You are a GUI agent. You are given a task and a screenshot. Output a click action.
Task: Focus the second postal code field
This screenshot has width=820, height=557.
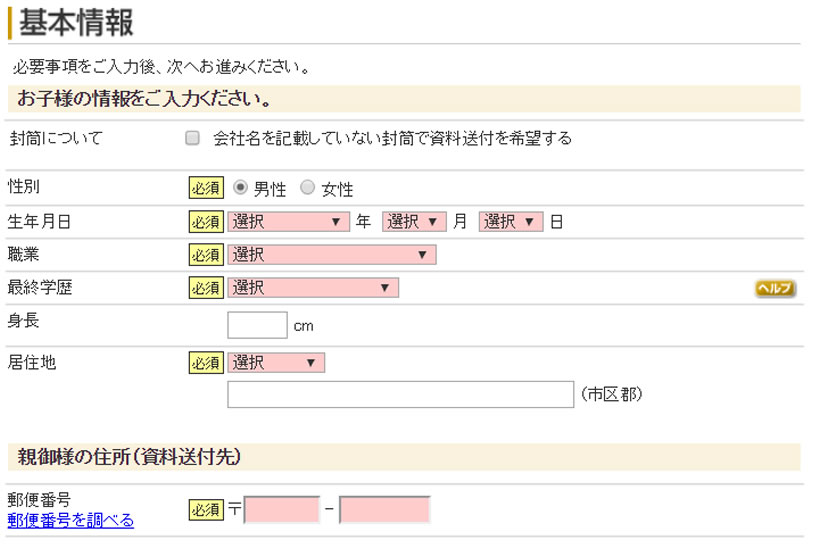384,510
